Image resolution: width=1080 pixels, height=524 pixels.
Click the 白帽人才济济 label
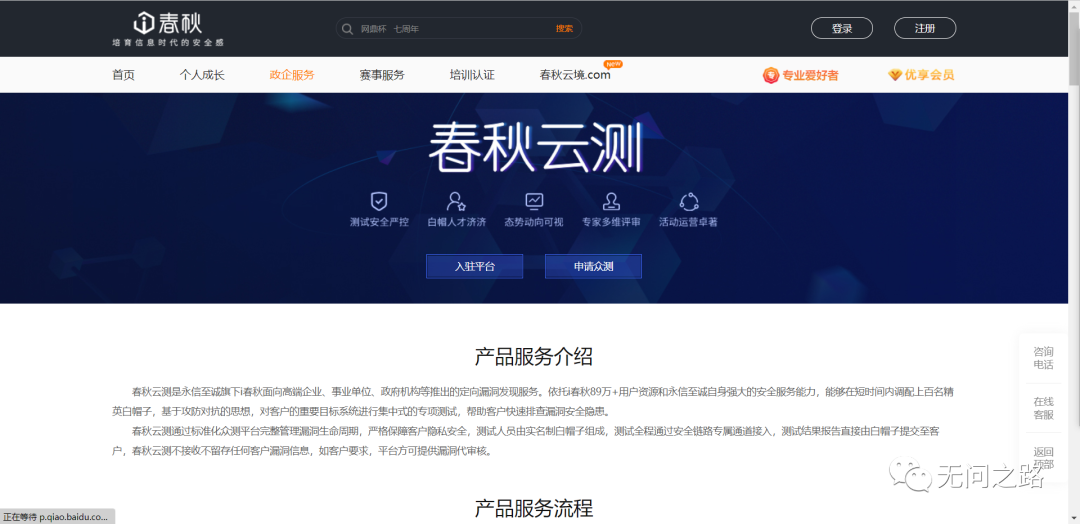click(x=457, y=222)
